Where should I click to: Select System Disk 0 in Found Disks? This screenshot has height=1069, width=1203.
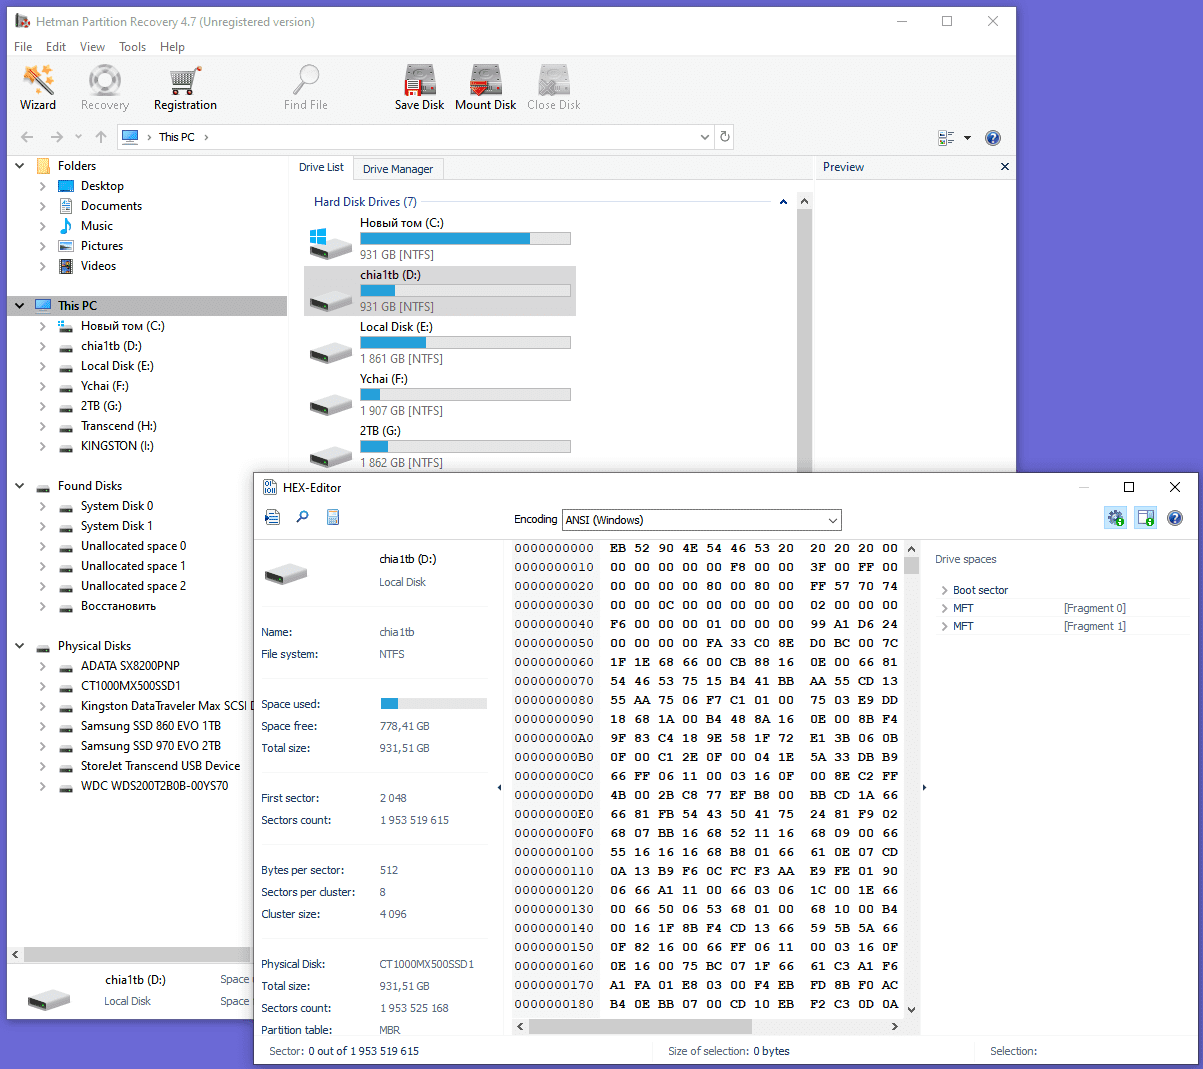(117, 506)
